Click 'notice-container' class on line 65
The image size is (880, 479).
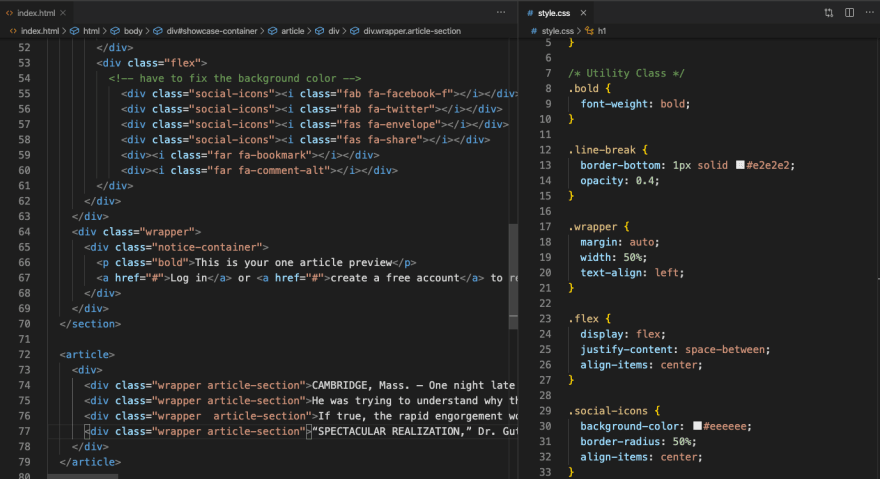[x=207, y=247]
